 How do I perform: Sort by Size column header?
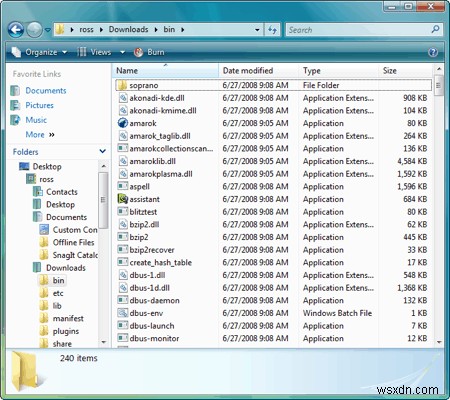pos(405,70)
